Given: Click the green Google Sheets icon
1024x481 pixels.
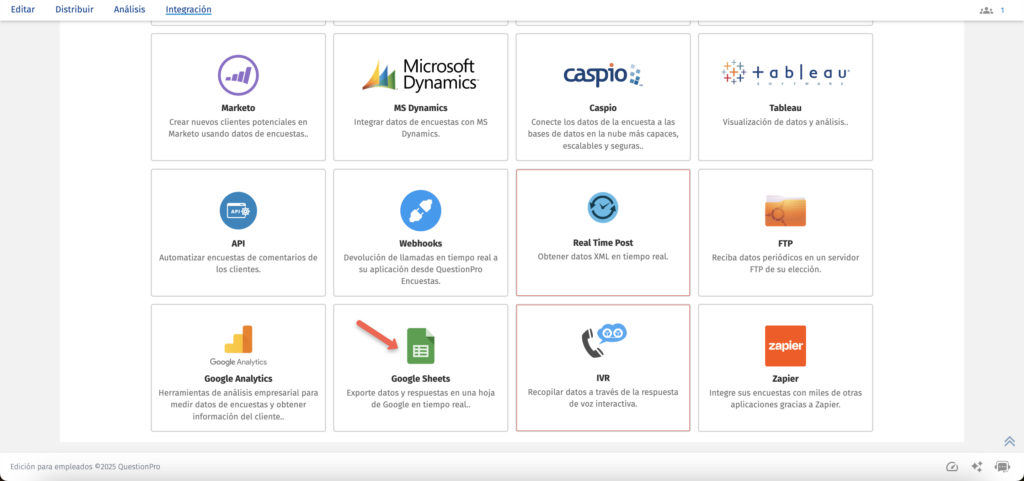Looking at the screenshot, I should (421, 346).
